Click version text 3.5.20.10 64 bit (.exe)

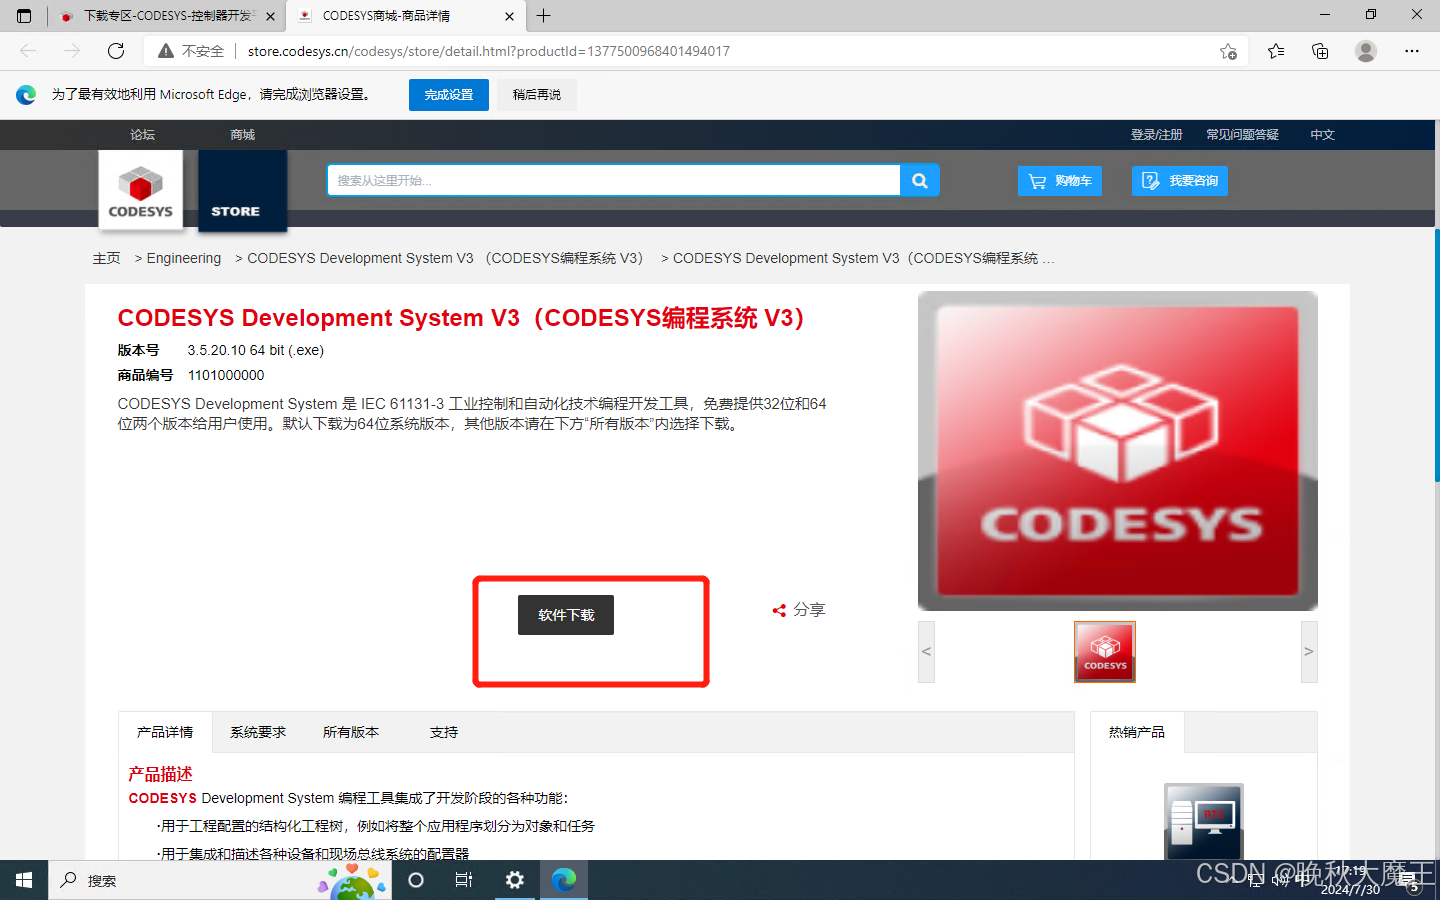[x=256, y=350]
